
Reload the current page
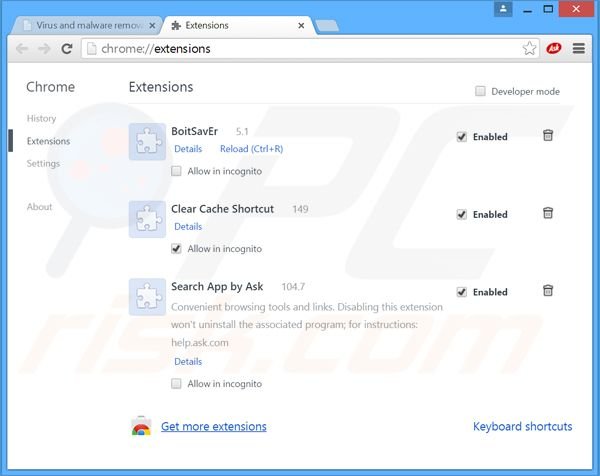67,49
